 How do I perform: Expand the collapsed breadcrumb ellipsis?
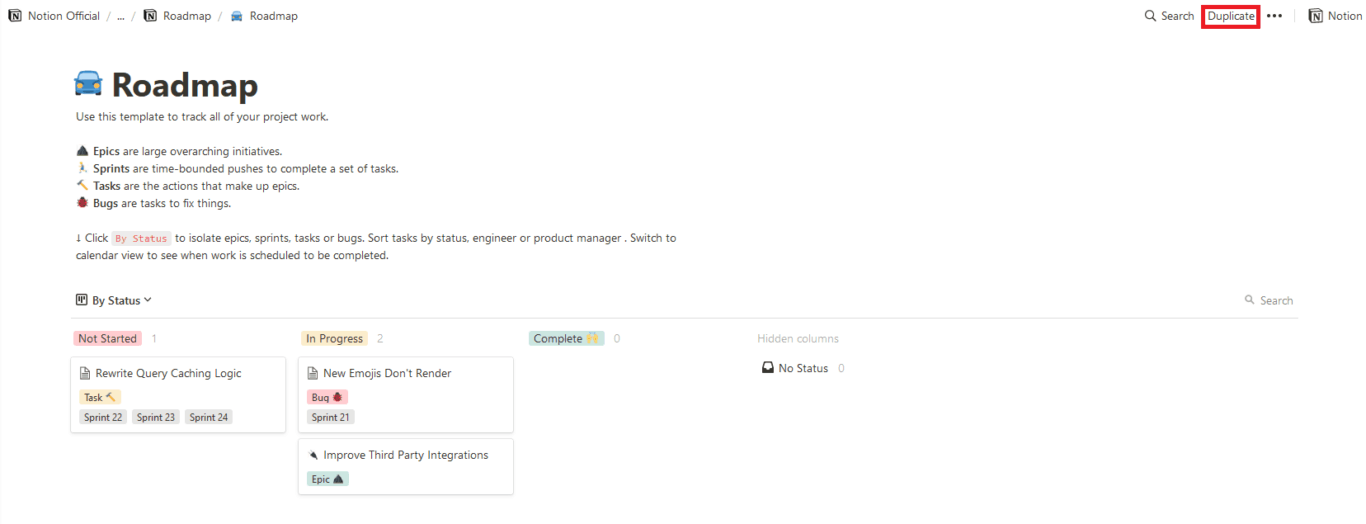tap(121, 16)
